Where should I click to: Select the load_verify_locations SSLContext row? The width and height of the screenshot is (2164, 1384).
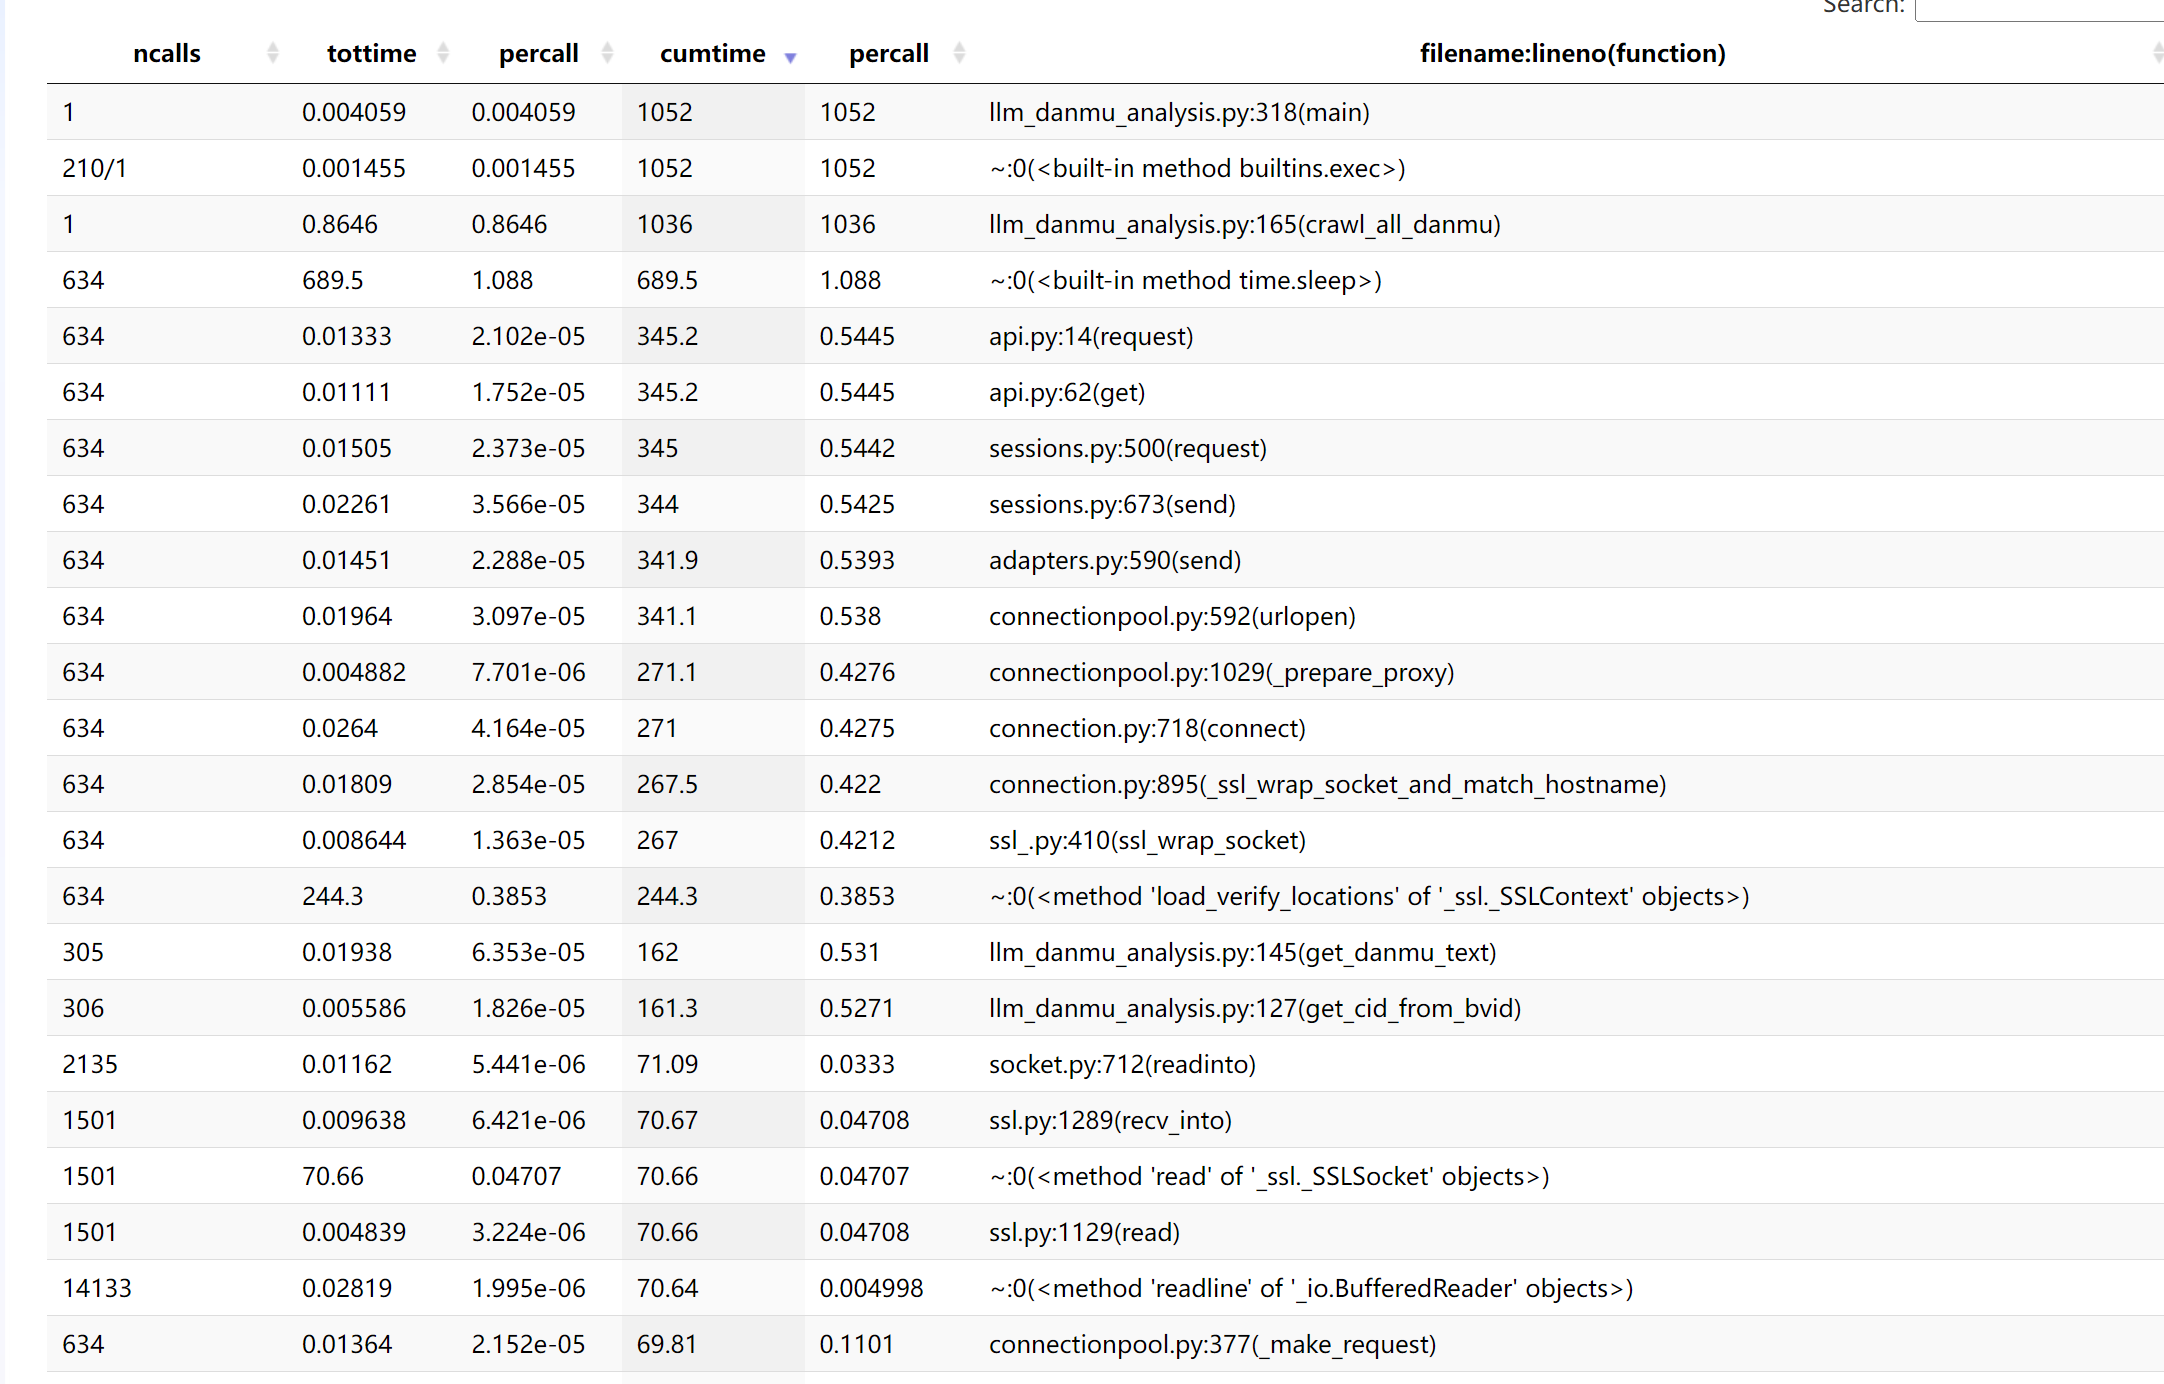coord(1368,896)
